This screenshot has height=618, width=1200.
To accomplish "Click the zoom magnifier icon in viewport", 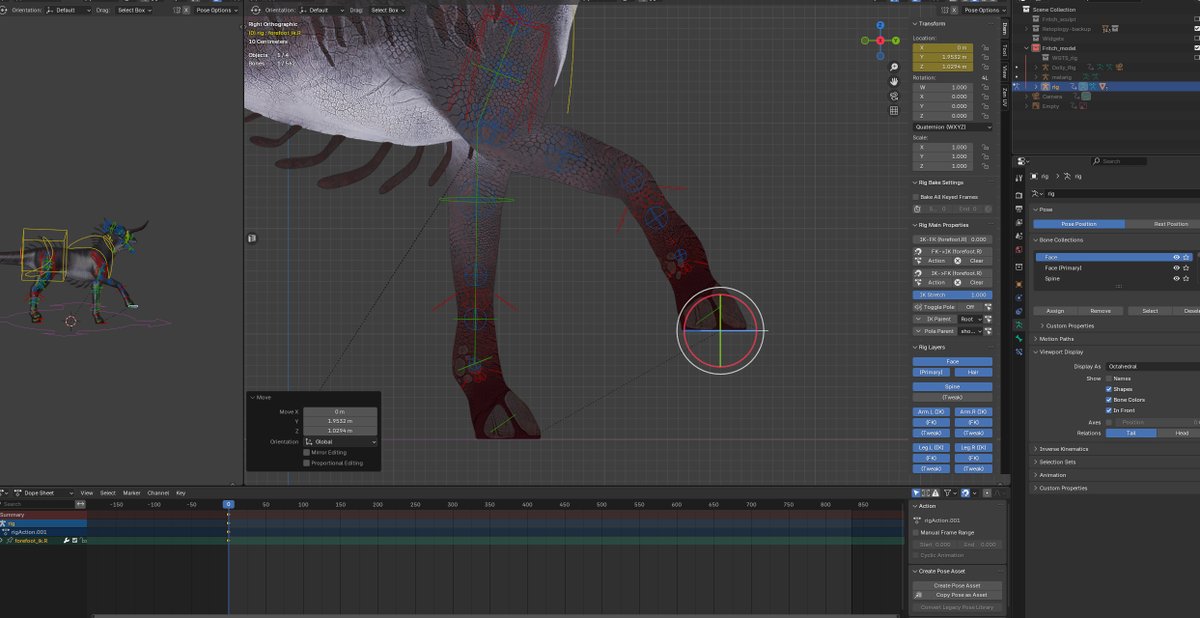I will point(894,66).
